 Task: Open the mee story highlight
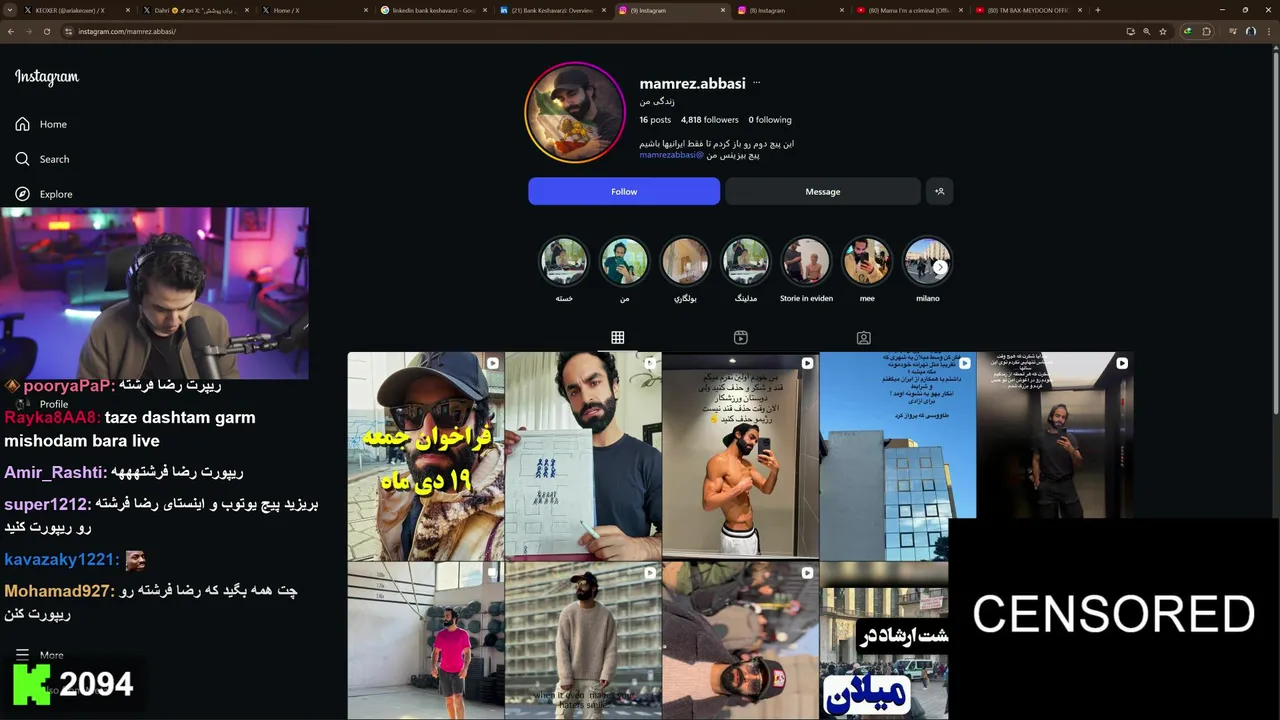tap(867, 270)
